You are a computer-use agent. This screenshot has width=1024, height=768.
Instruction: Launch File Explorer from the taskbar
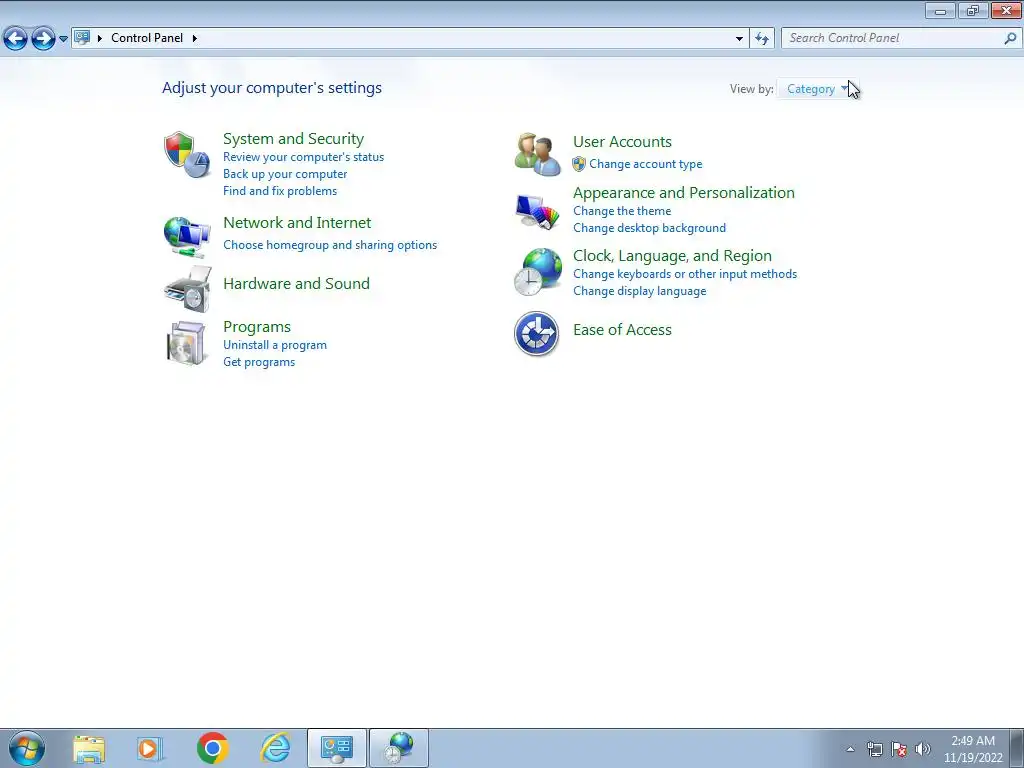(x=89, y=748)
